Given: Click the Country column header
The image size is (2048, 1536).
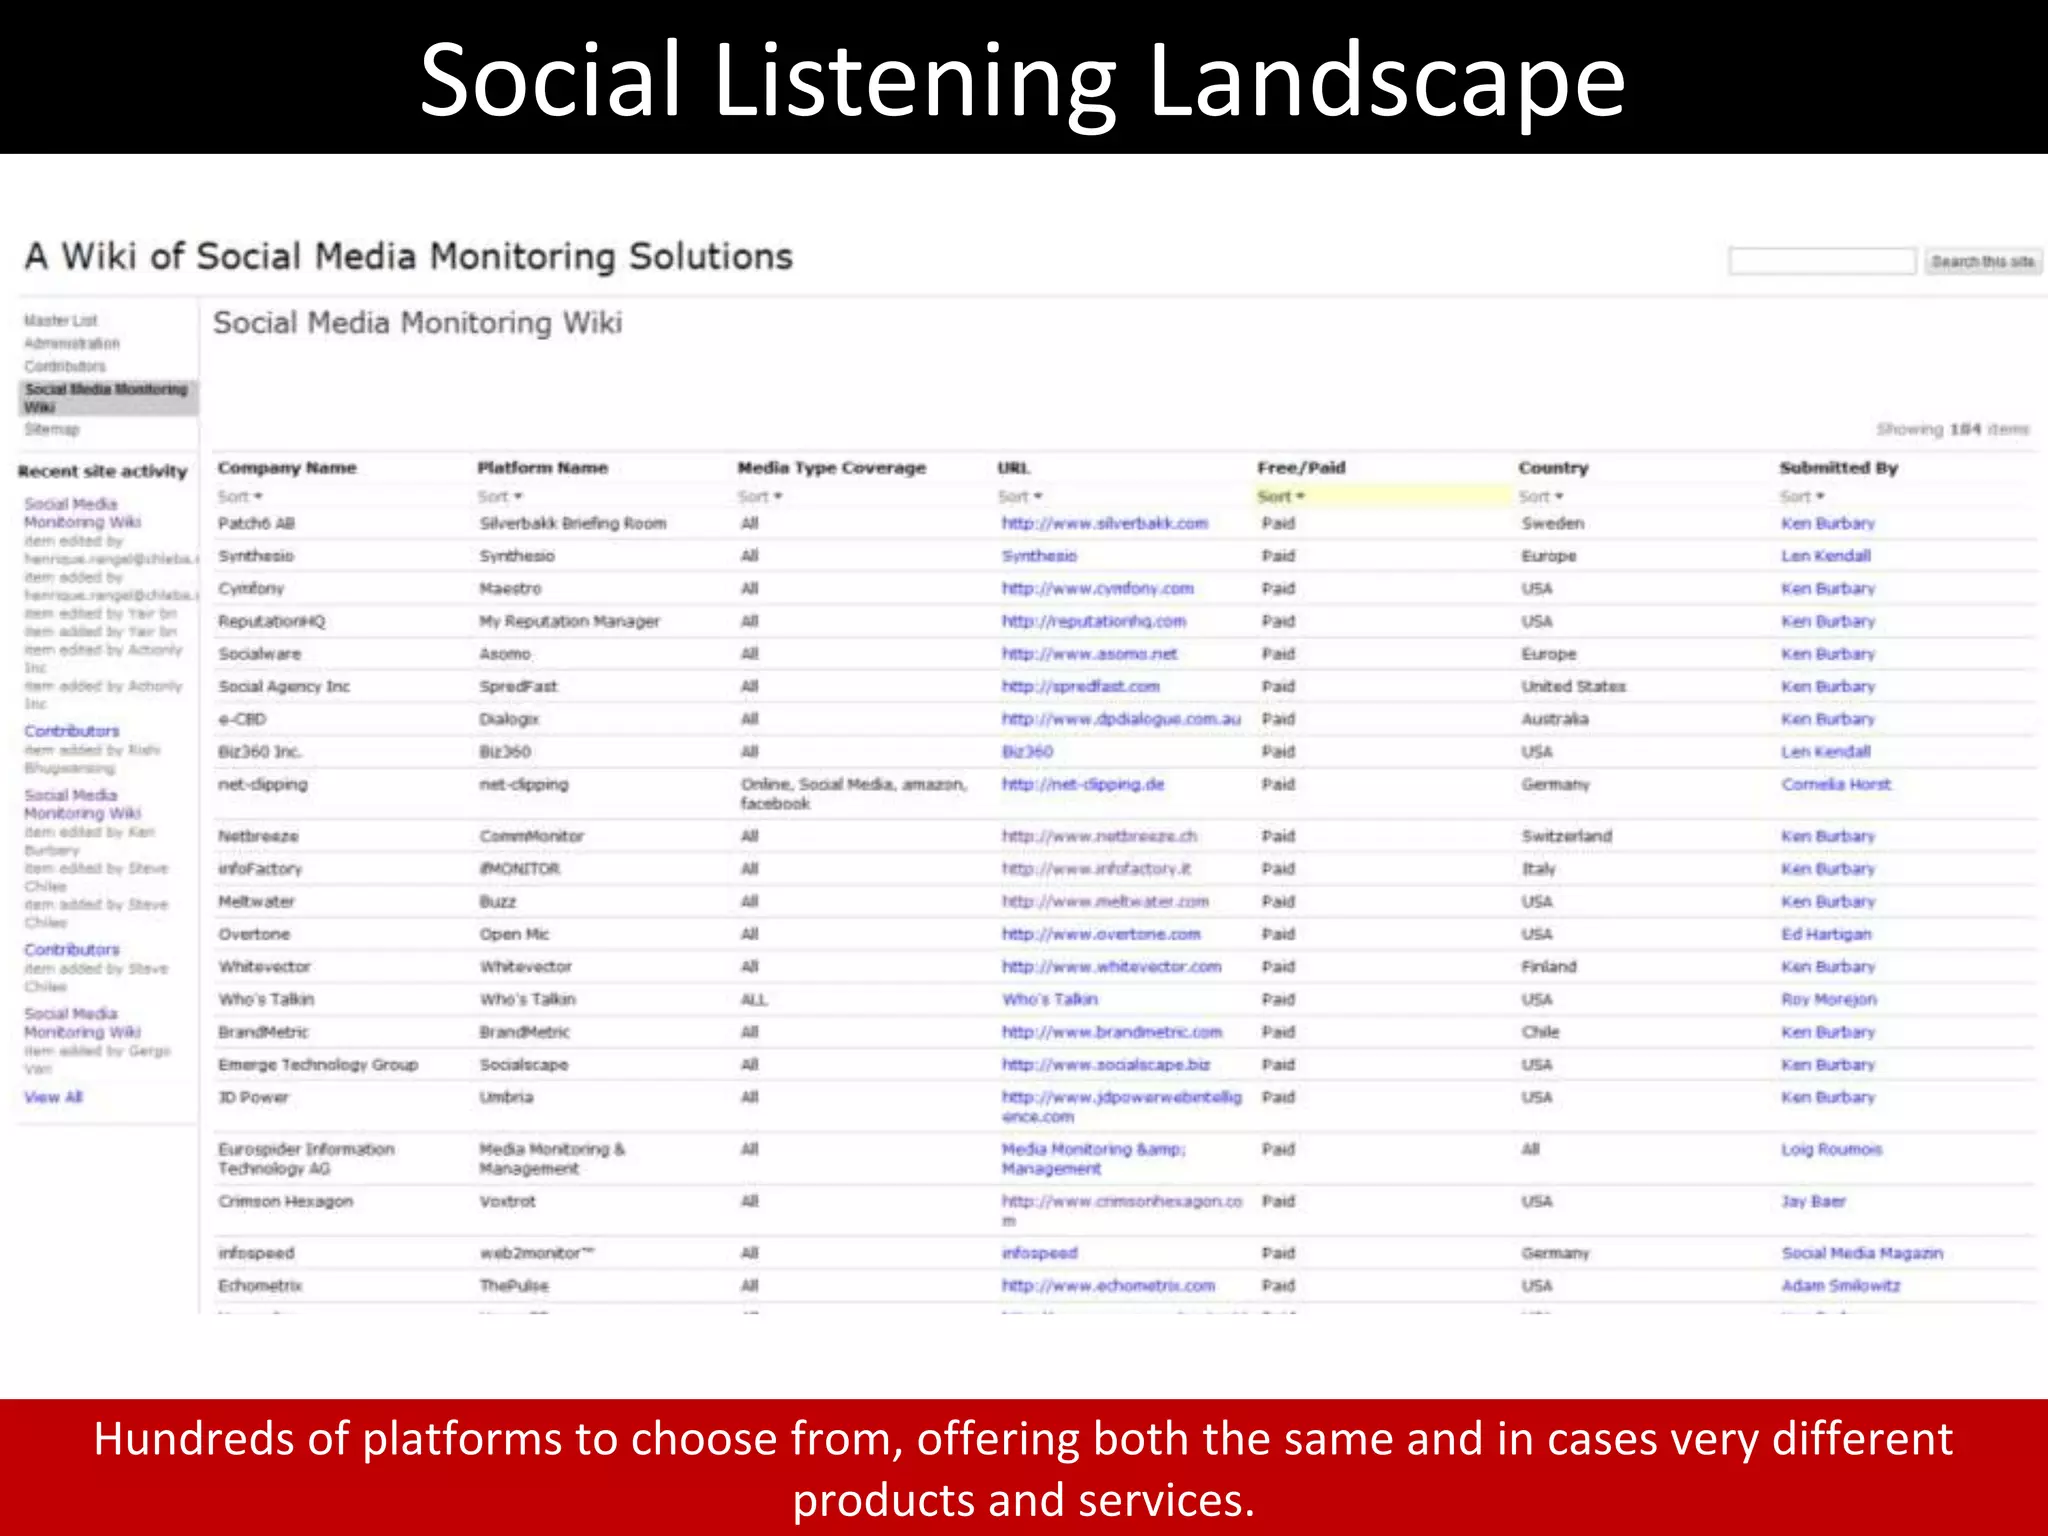Looking at the screenshot, I should tap(1553, 467).
